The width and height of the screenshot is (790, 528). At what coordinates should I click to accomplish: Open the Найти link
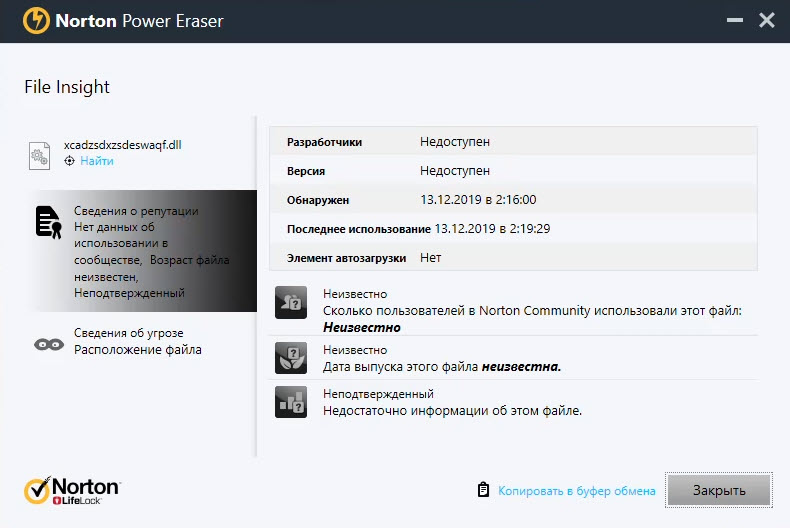[x=97, y=161]
